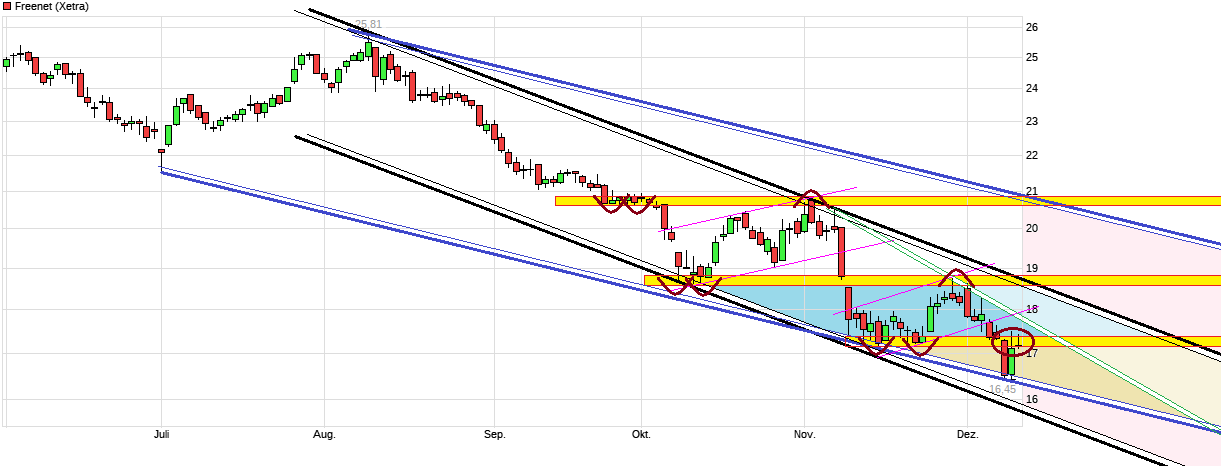Click the 25,81 high price annotation
This screenshot has width=1221, height=466.
tap(369, 24)
